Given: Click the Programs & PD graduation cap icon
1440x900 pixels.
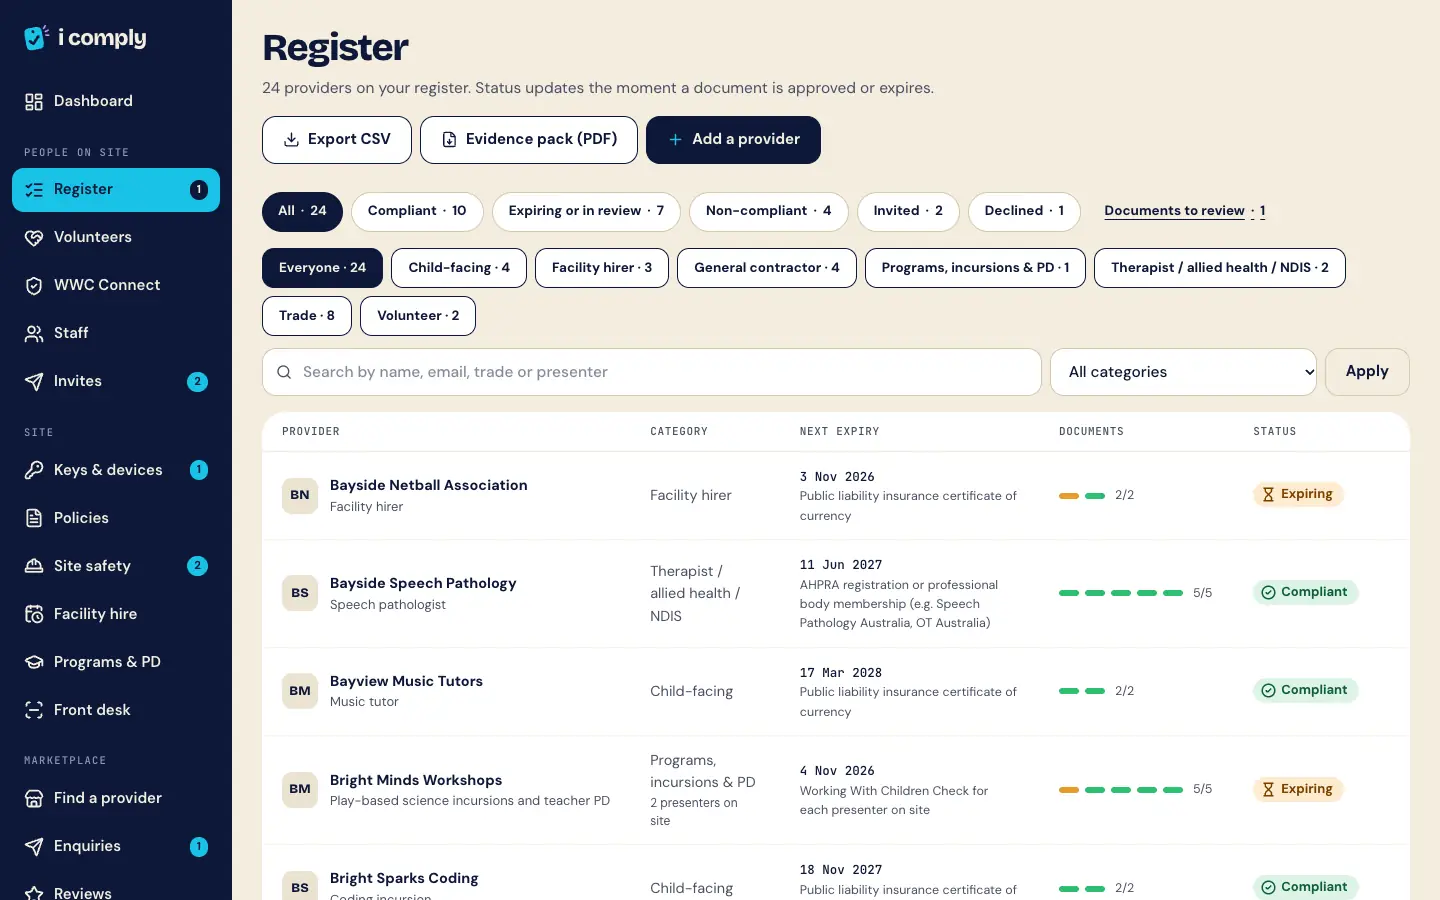Looking at the screenshot, I should click(34, 662).
